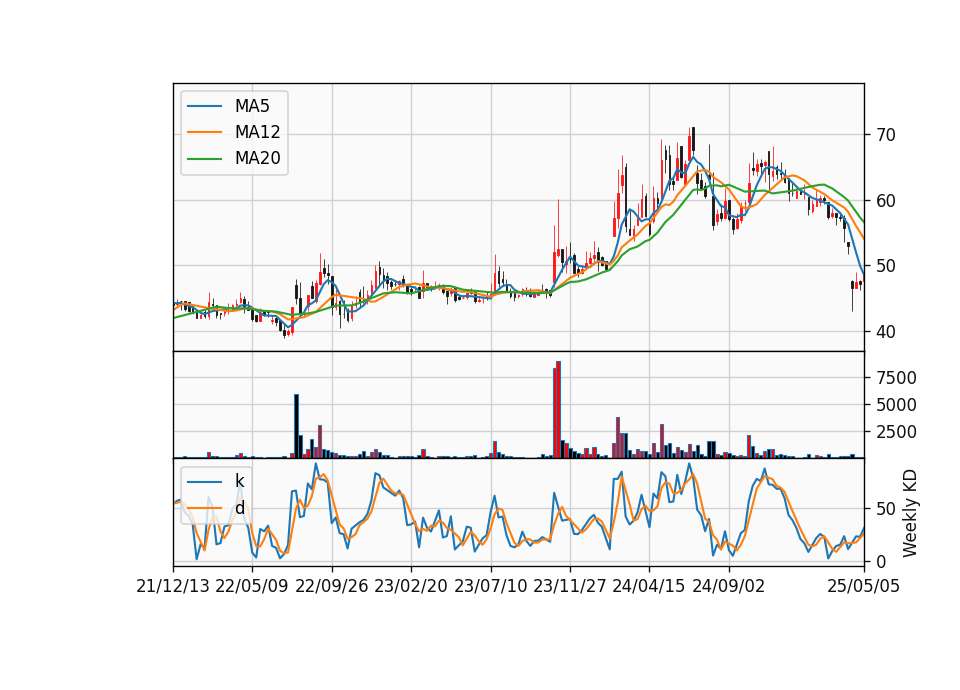The height and width of the screenshot is (690, 960).
Task: Click the blue MA5 legend line sample
Action: (204, 107)
